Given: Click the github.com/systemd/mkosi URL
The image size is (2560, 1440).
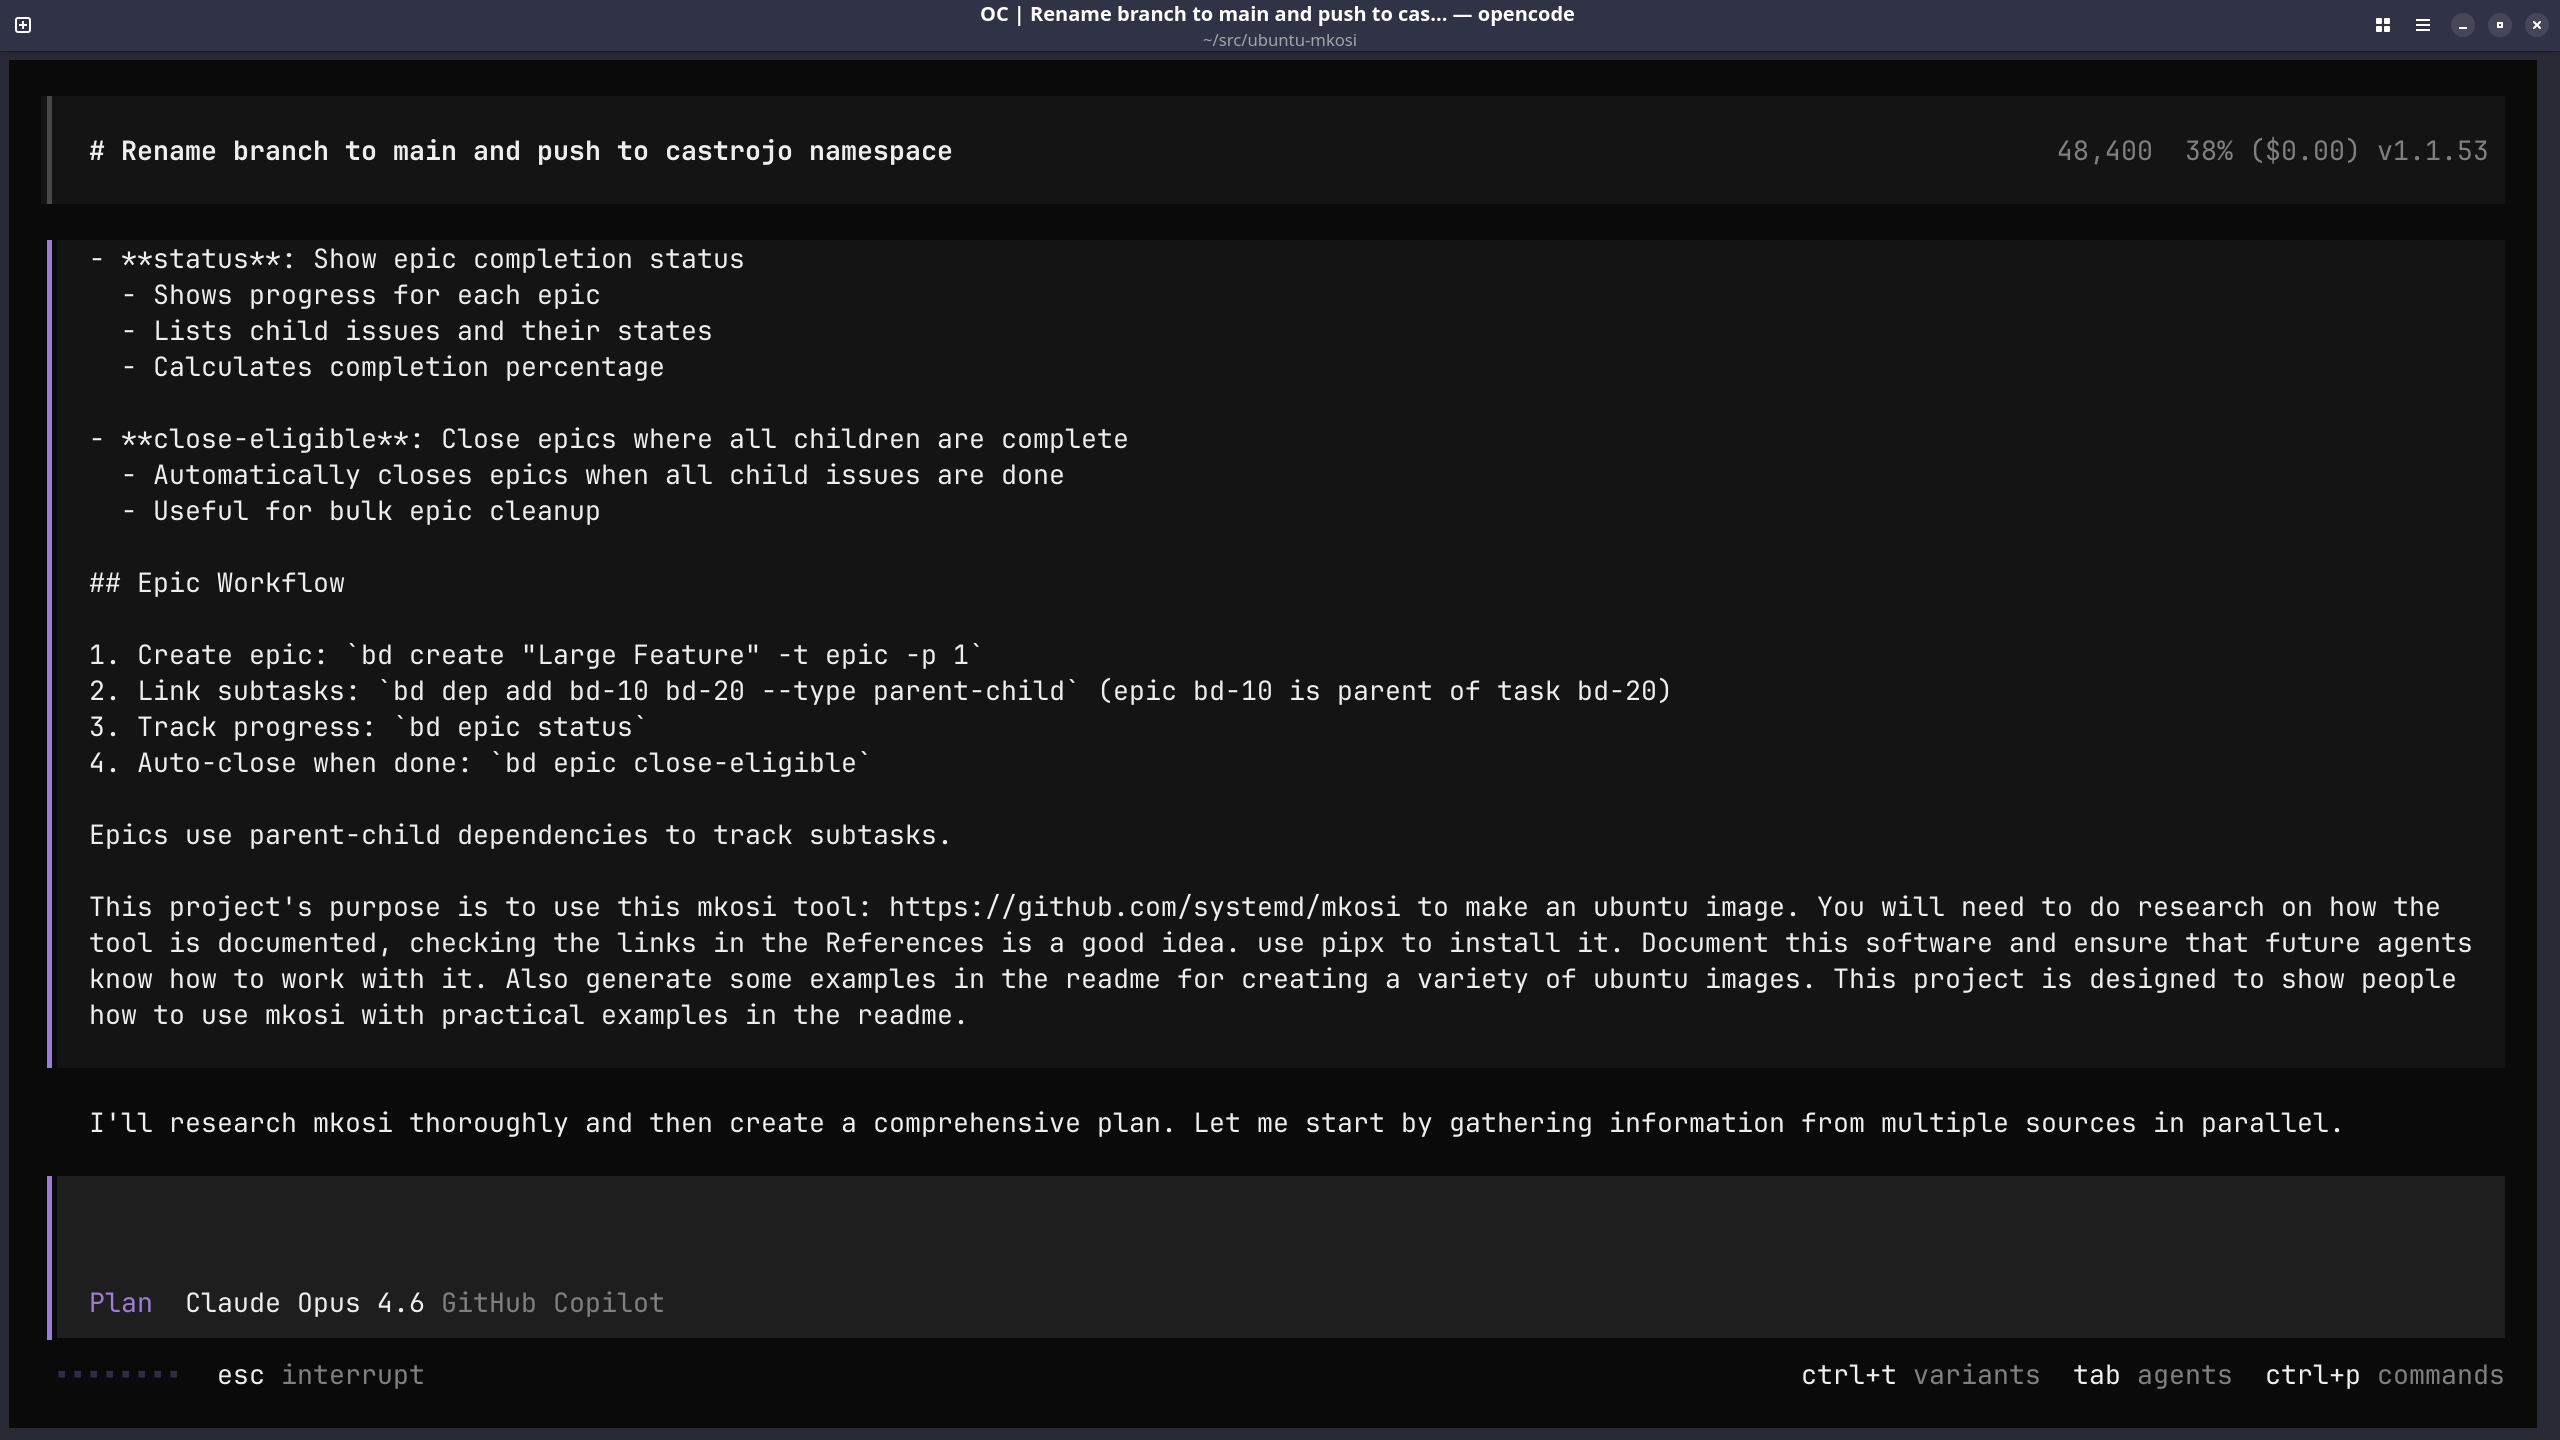Looking at the screenshot, I should tap(1144, 907).
